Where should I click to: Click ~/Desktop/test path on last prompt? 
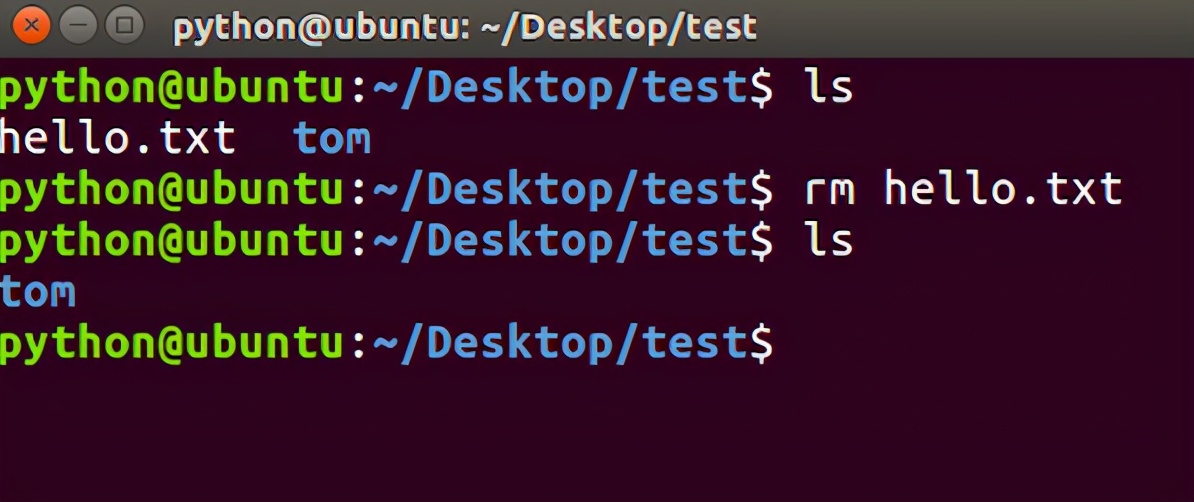pos(559,344)
